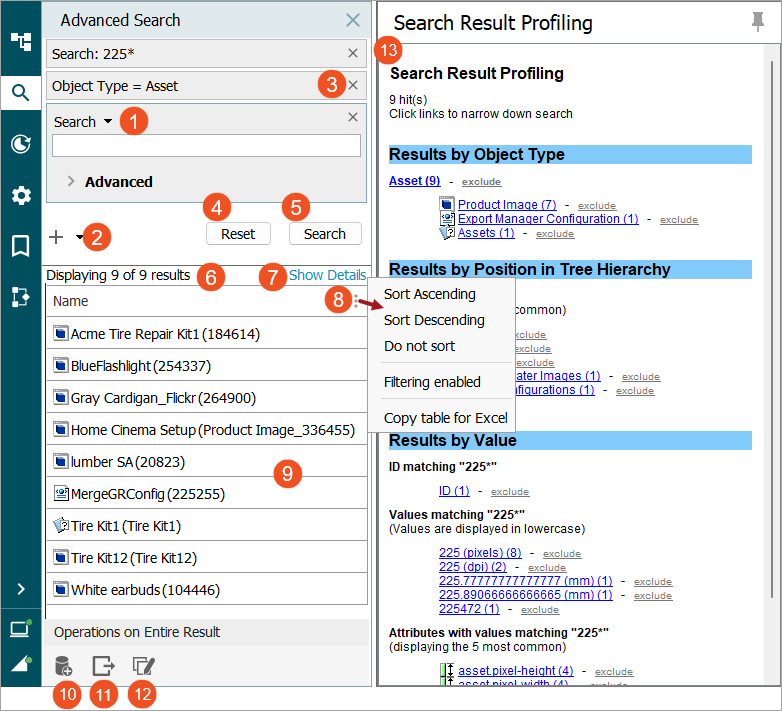Expand the sidebar with the chevron arrow

click(21, 589)
